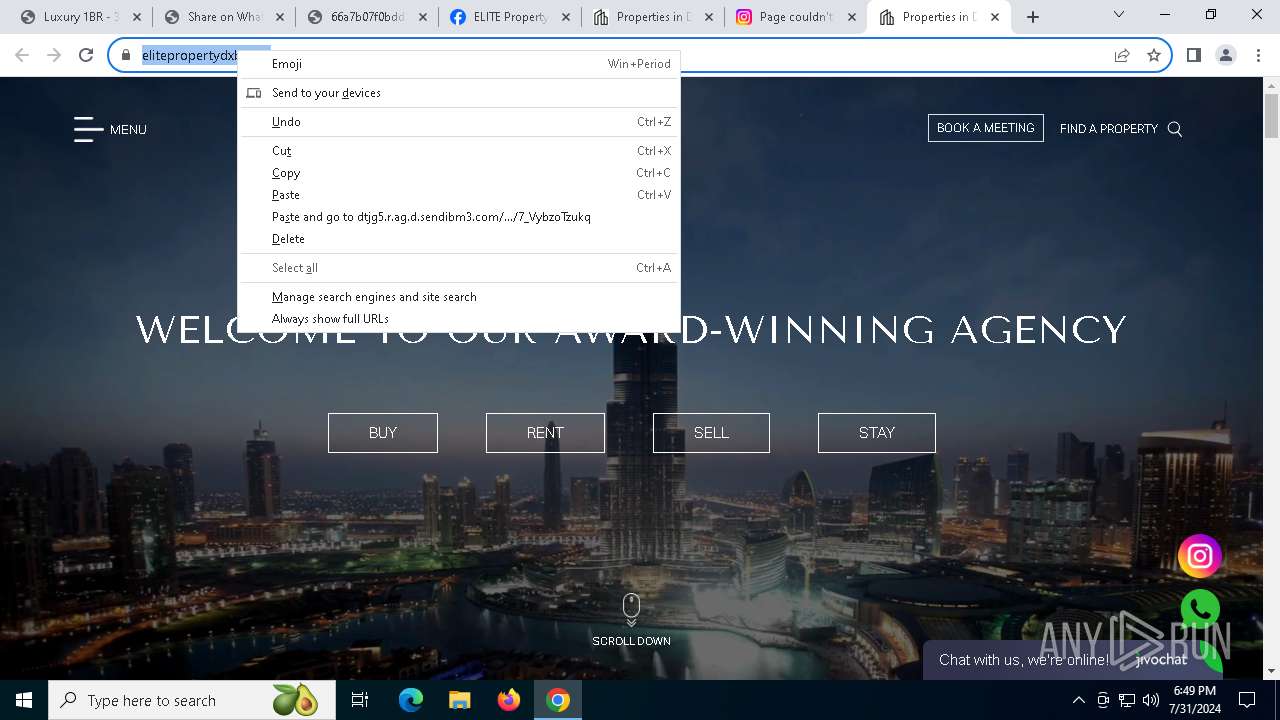Viewport: 1280px width, 720px height.
Task: Close the Share on WhatsApp tab
Action: point(280,17)
